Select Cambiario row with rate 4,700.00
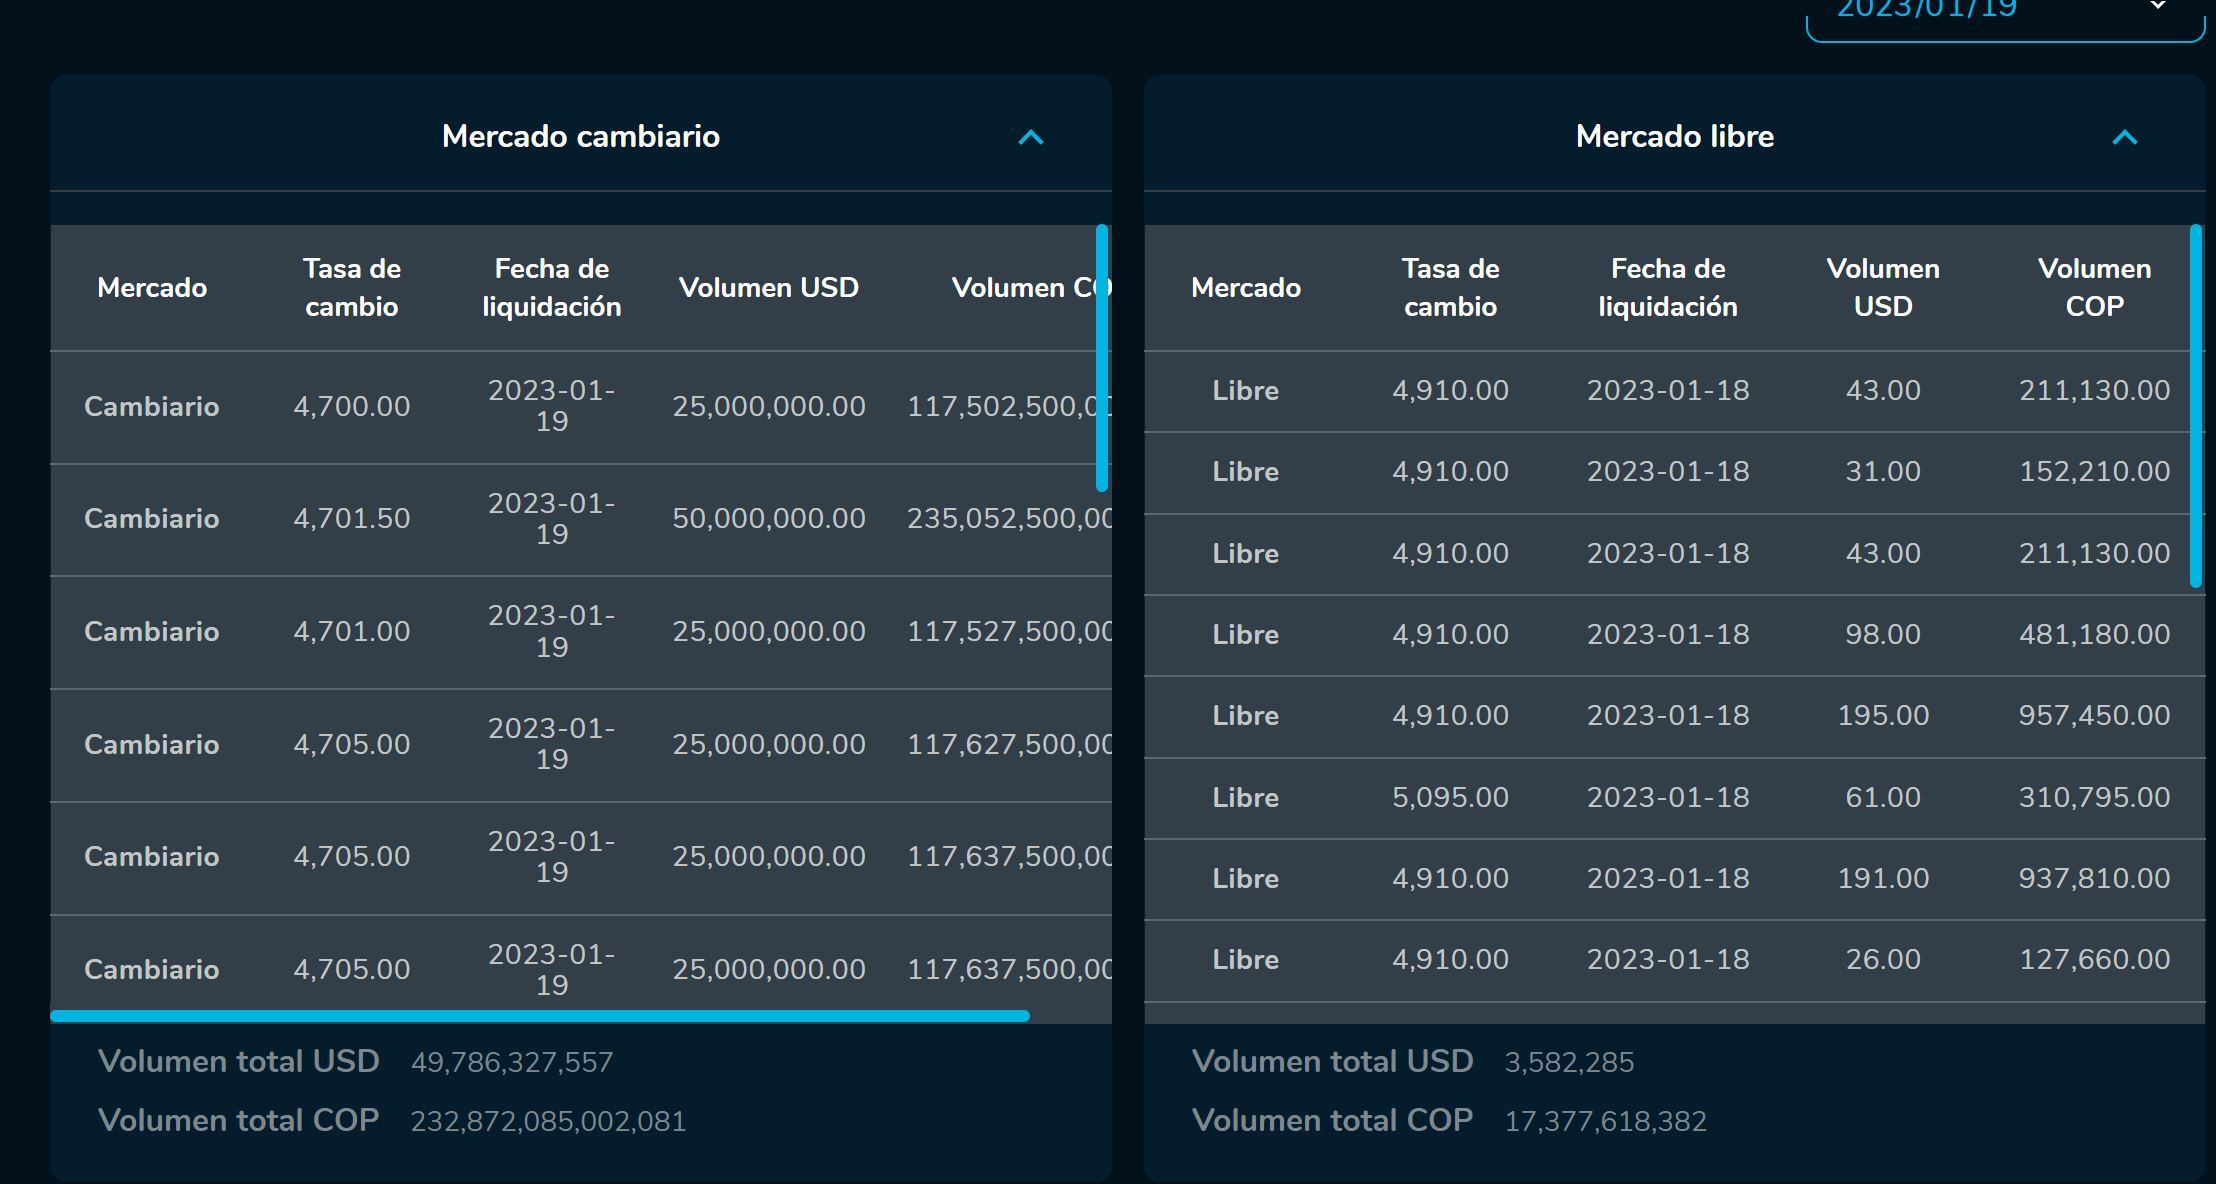The height and width of the screenshot is (1184, 2216). point(351,406)
